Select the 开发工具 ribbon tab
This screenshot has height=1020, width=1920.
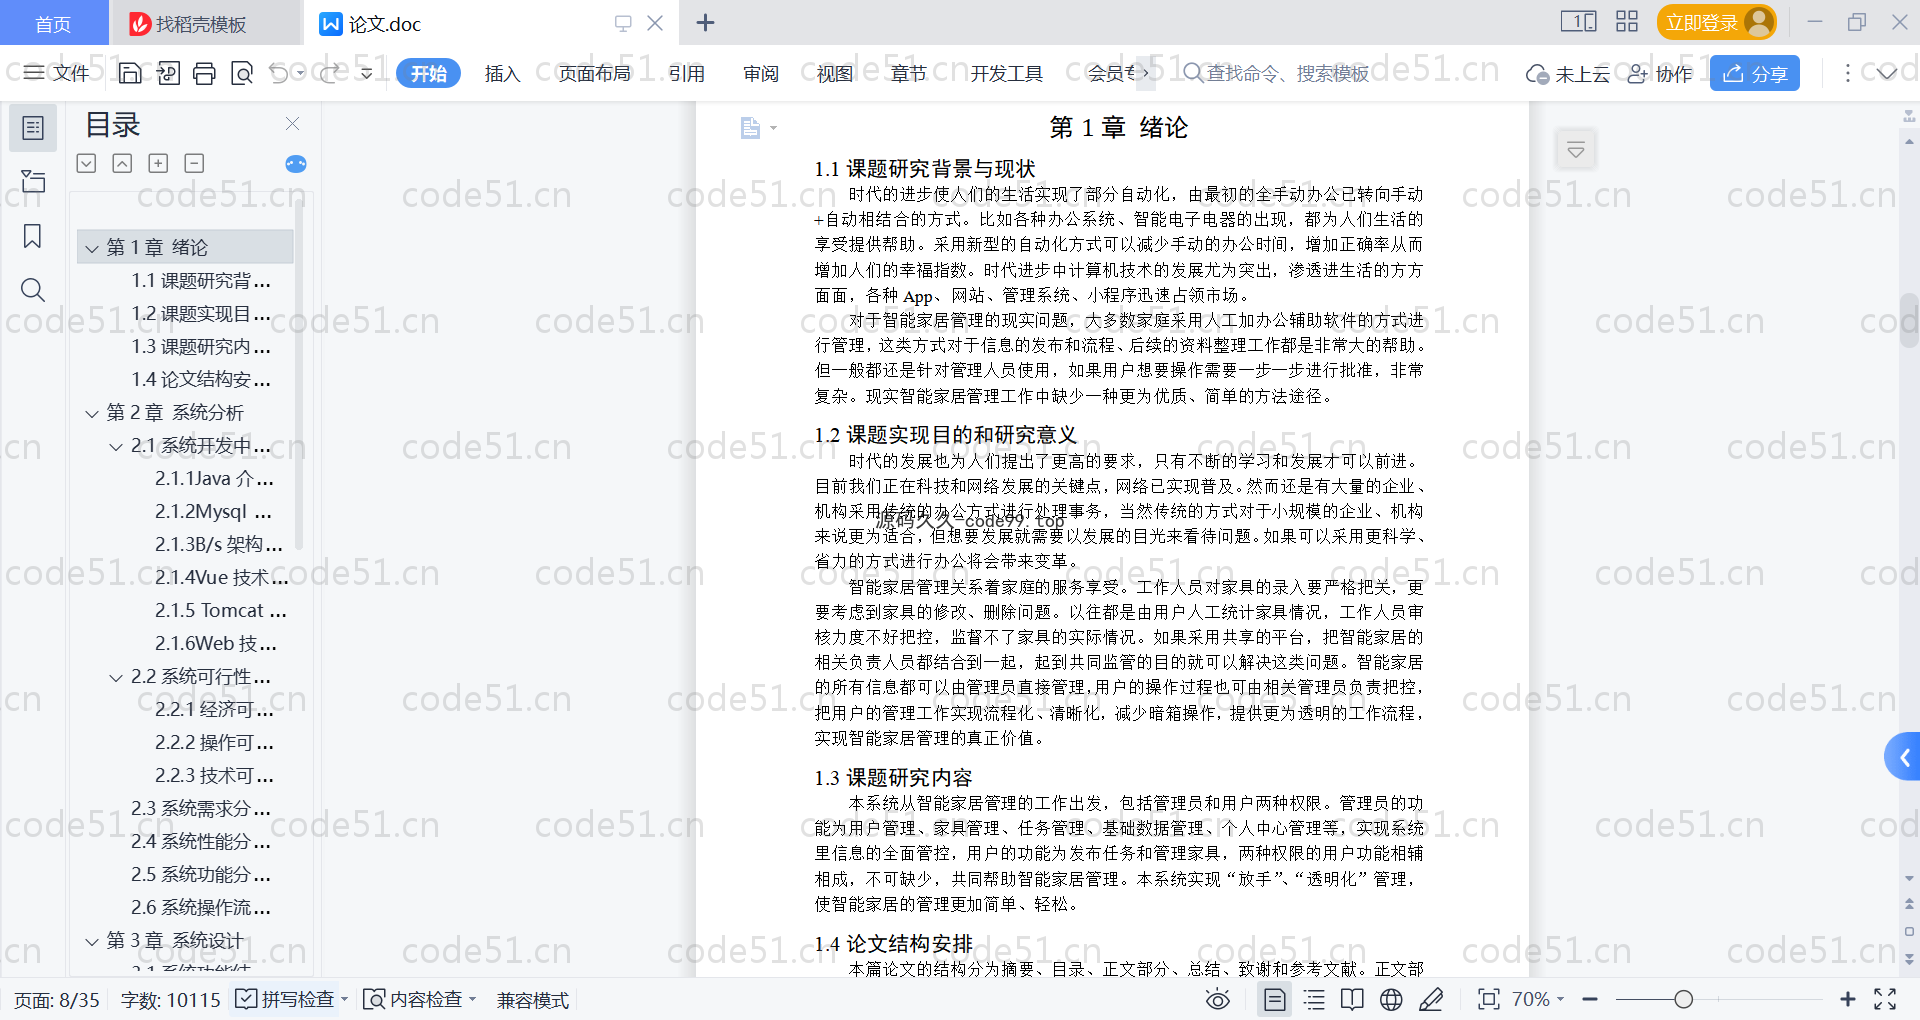[x=1006, y=73]
